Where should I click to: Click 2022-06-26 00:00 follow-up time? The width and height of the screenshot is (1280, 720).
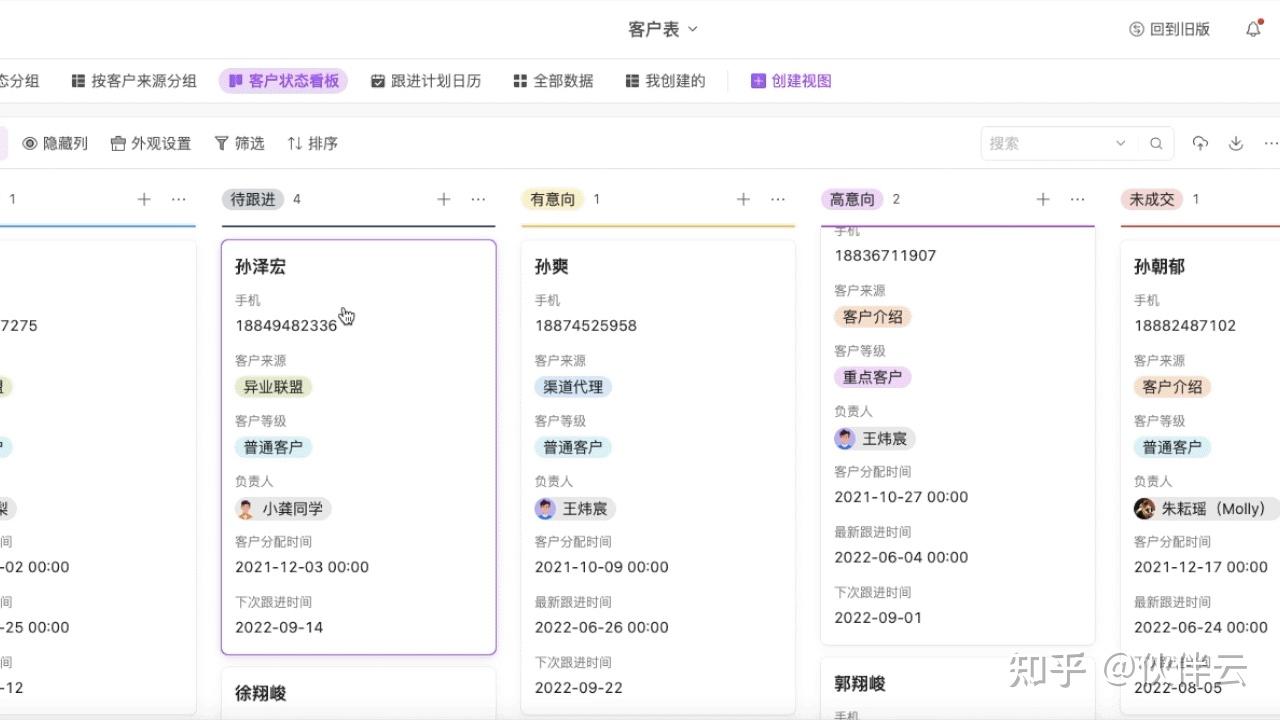coord(602,628)
